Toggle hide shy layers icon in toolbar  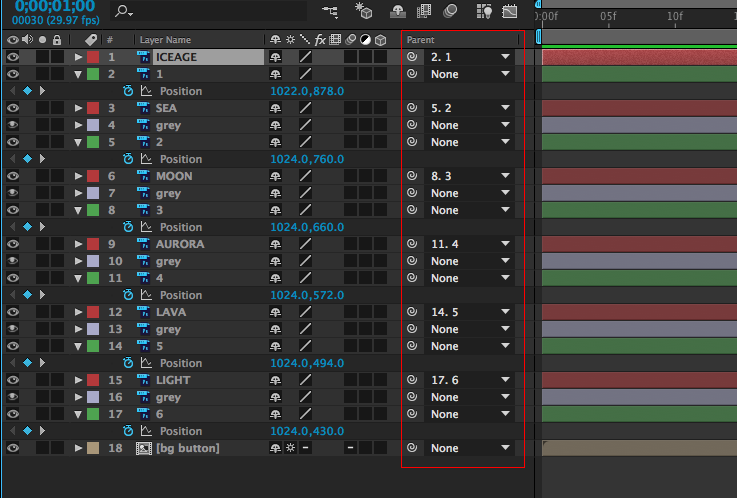point(398,11)
